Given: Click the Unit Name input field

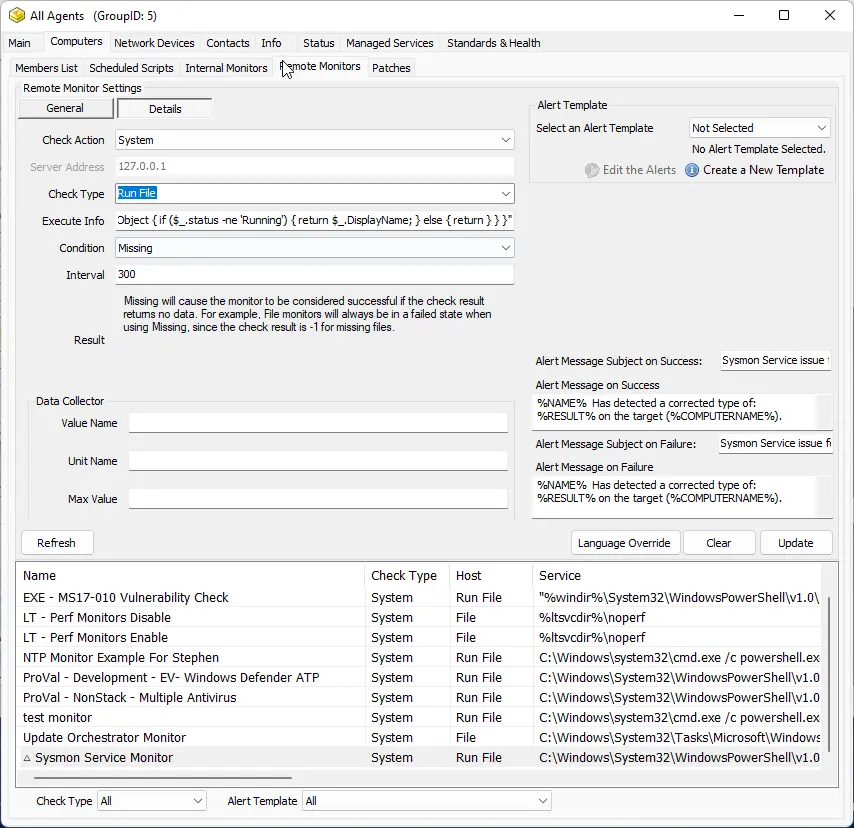Looking at the screenshot, I should (x=318, y=461).
